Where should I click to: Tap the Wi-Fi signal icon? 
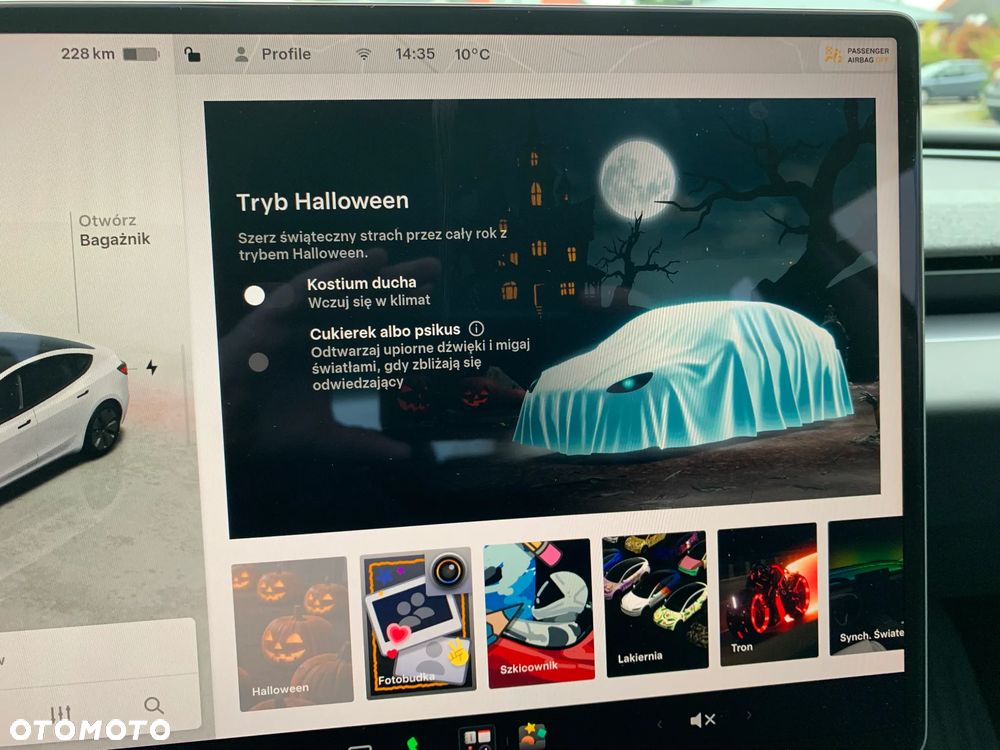[x=364, y=54]
